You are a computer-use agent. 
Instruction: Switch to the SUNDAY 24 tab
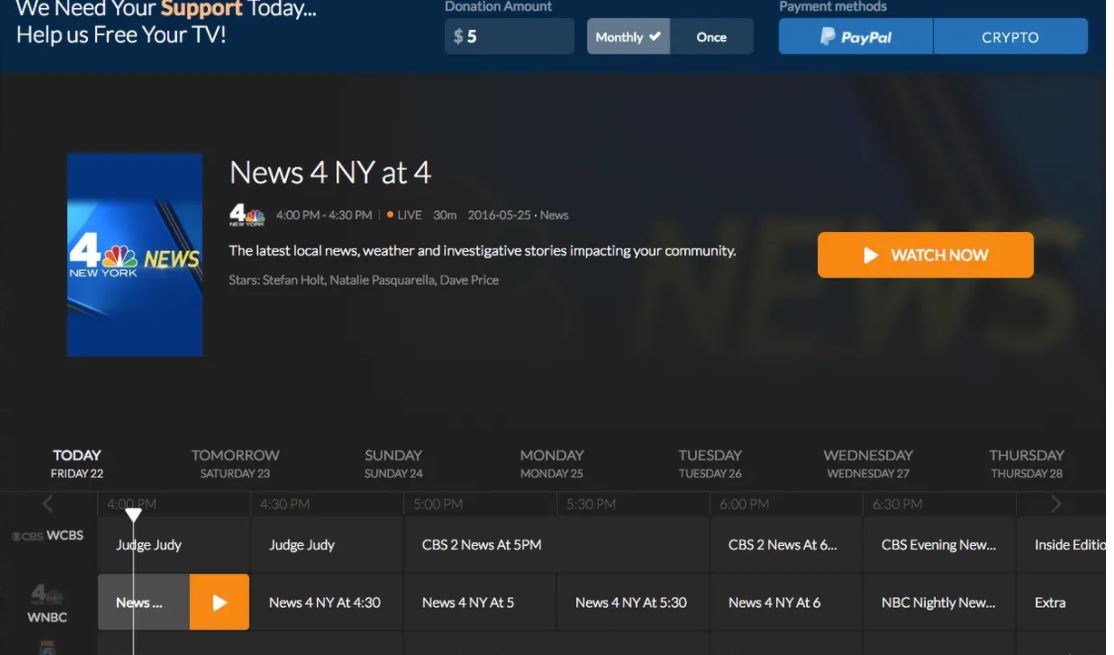pos(394,463)
